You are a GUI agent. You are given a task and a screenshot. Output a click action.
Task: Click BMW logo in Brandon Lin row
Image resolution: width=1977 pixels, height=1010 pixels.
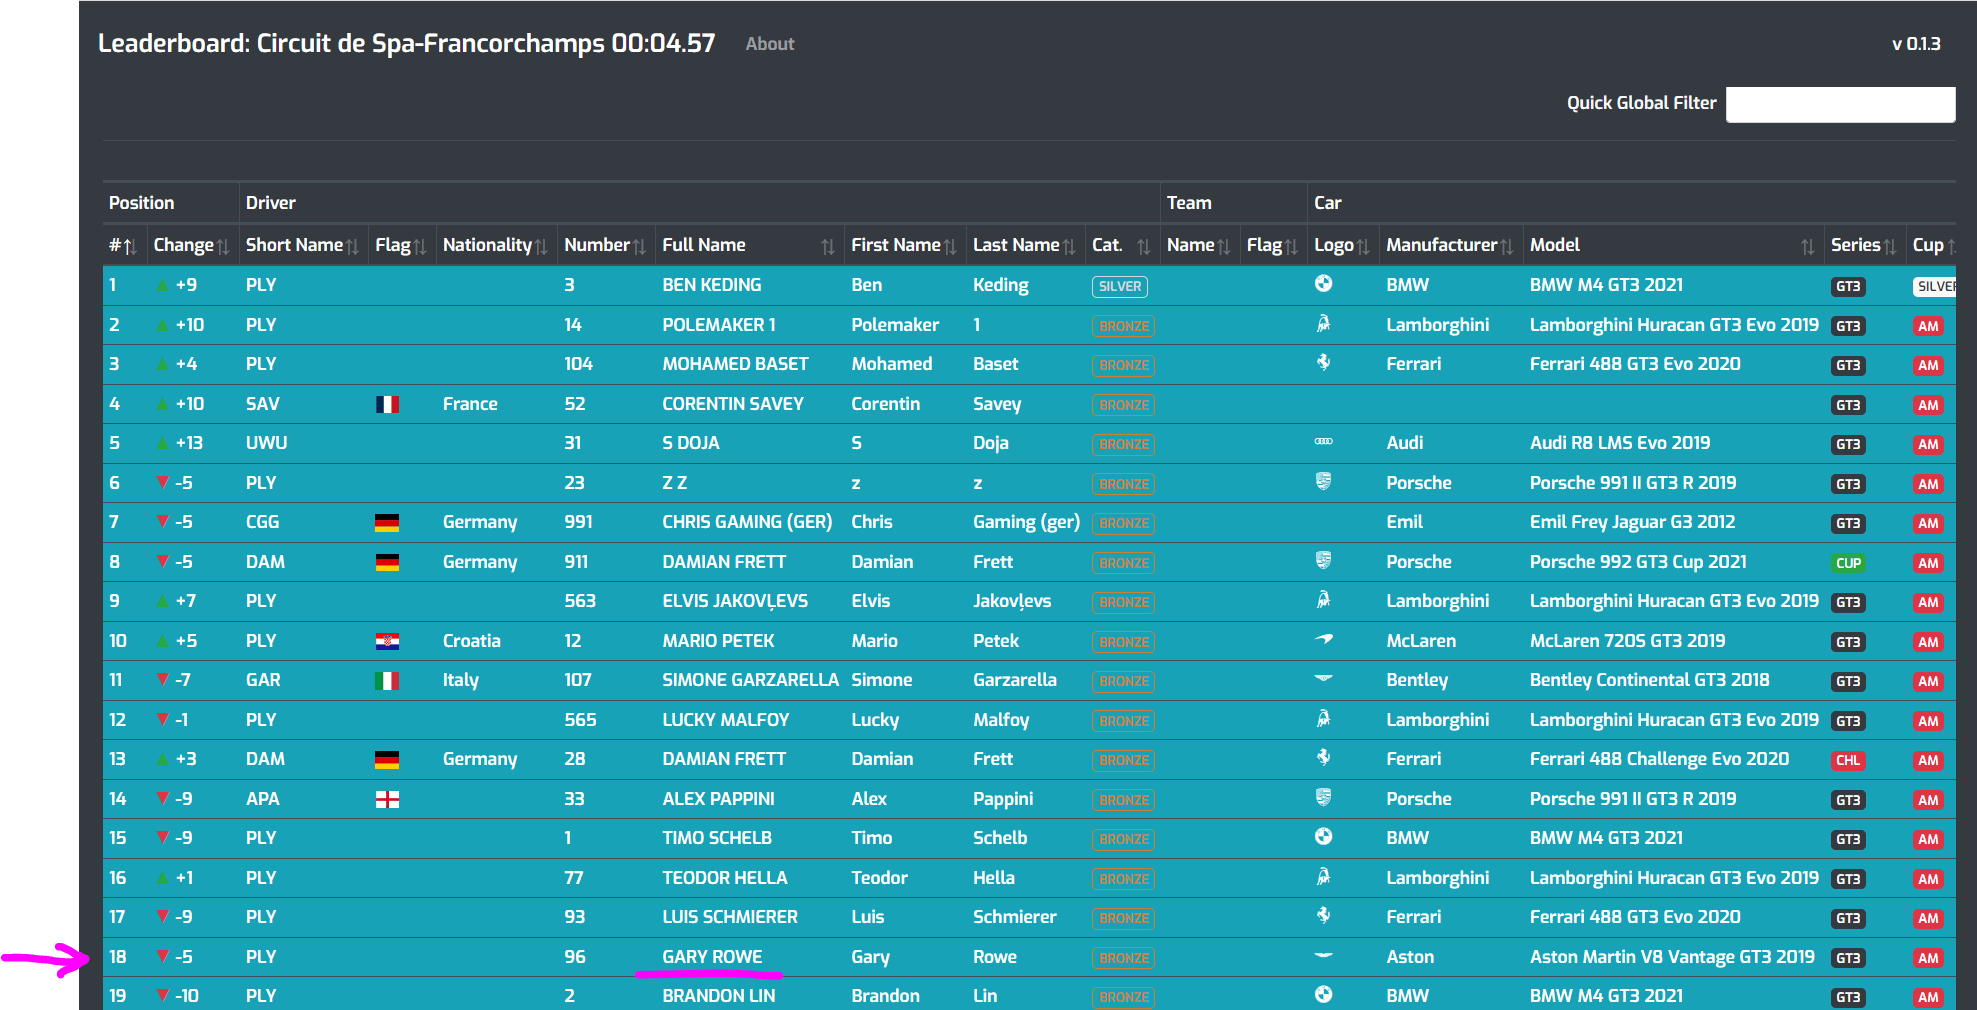coord(1323,995)
